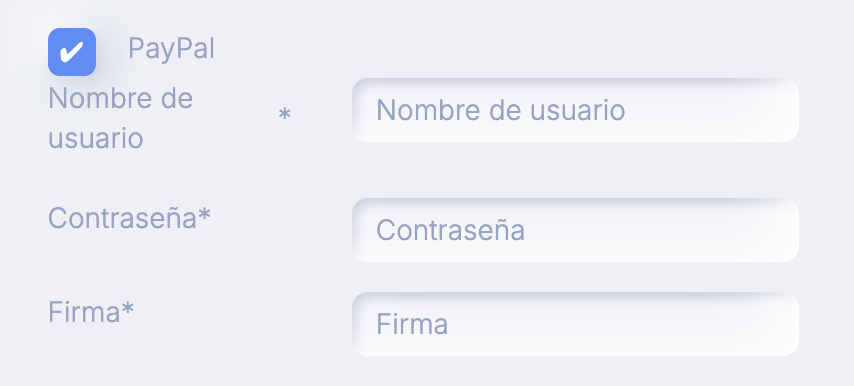Click the Contraseña* field label
Image resolution: width=854 pixels, height=386 pixels.
(x=129, y=218)
